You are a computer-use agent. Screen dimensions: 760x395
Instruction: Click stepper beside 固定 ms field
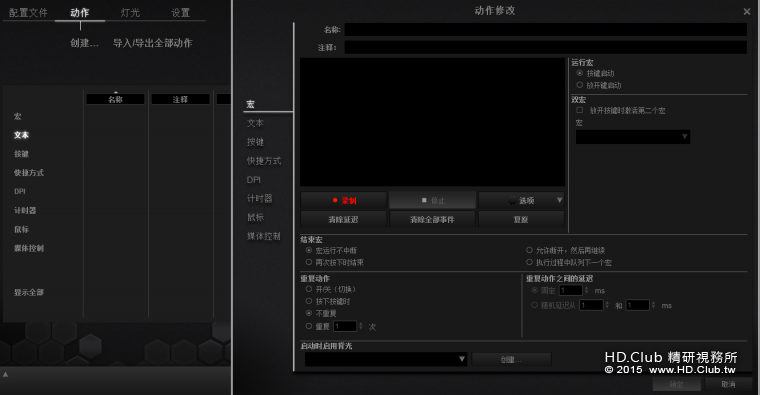pos(586,290)
